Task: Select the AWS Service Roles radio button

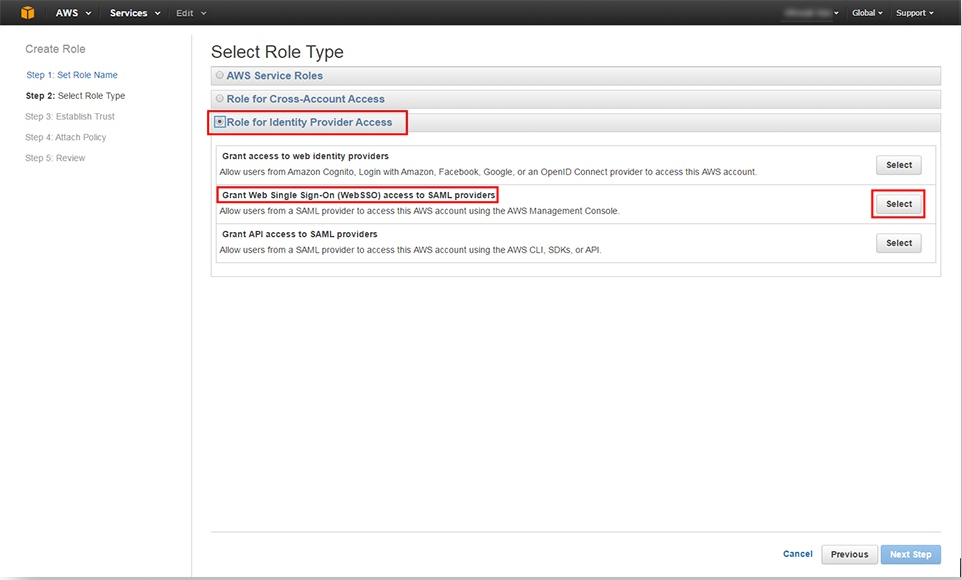Action: (220, 76)
